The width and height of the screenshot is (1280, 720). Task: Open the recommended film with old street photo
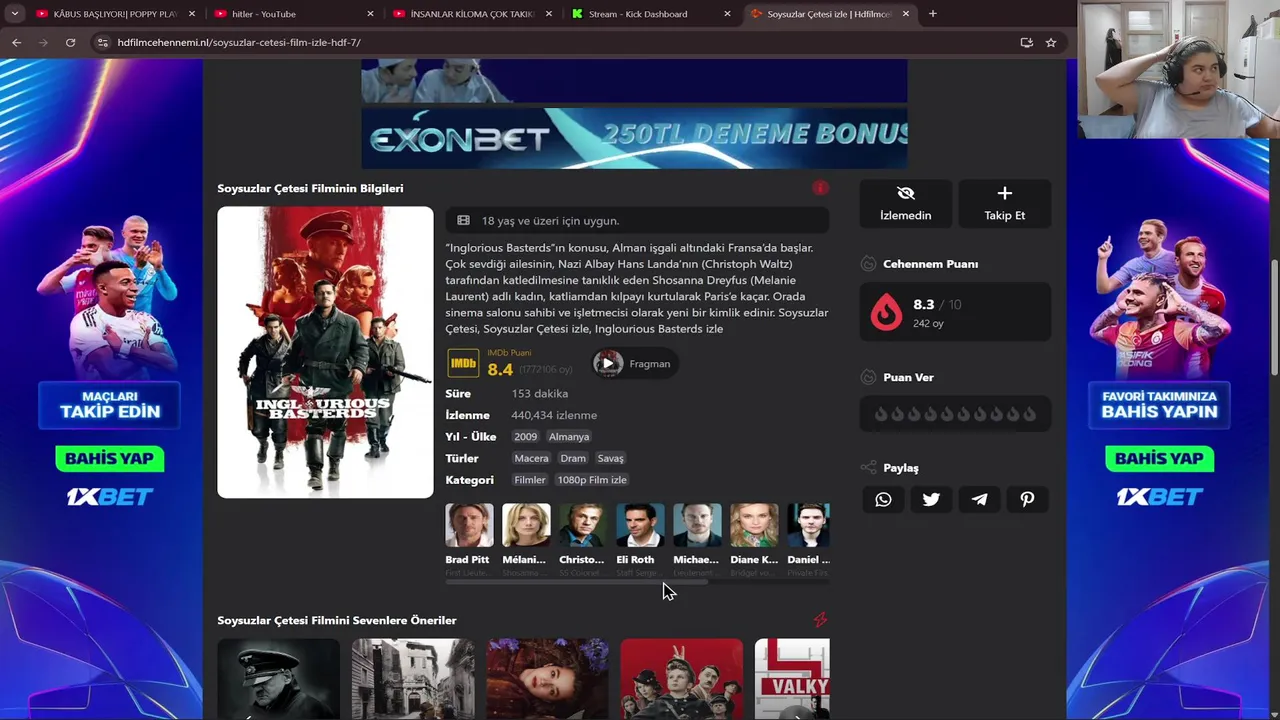click(x=413, y=679)
